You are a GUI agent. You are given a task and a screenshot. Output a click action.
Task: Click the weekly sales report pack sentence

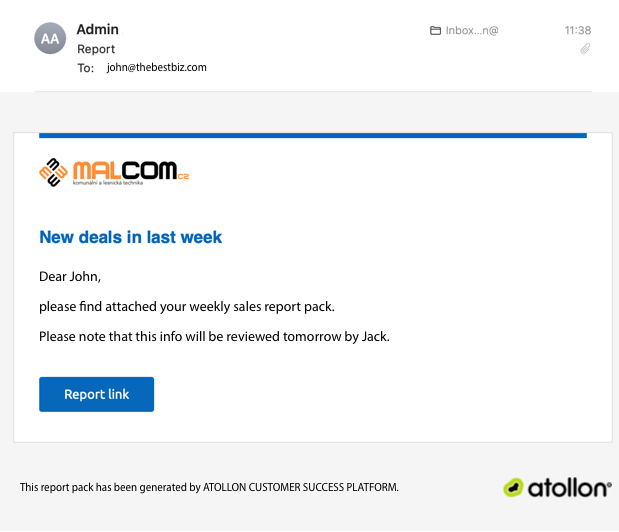tap(187, 306)
